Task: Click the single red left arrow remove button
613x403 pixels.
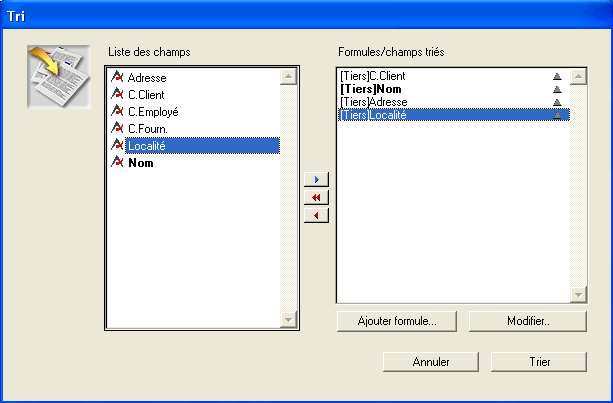Action: click(x=316, y=215)
